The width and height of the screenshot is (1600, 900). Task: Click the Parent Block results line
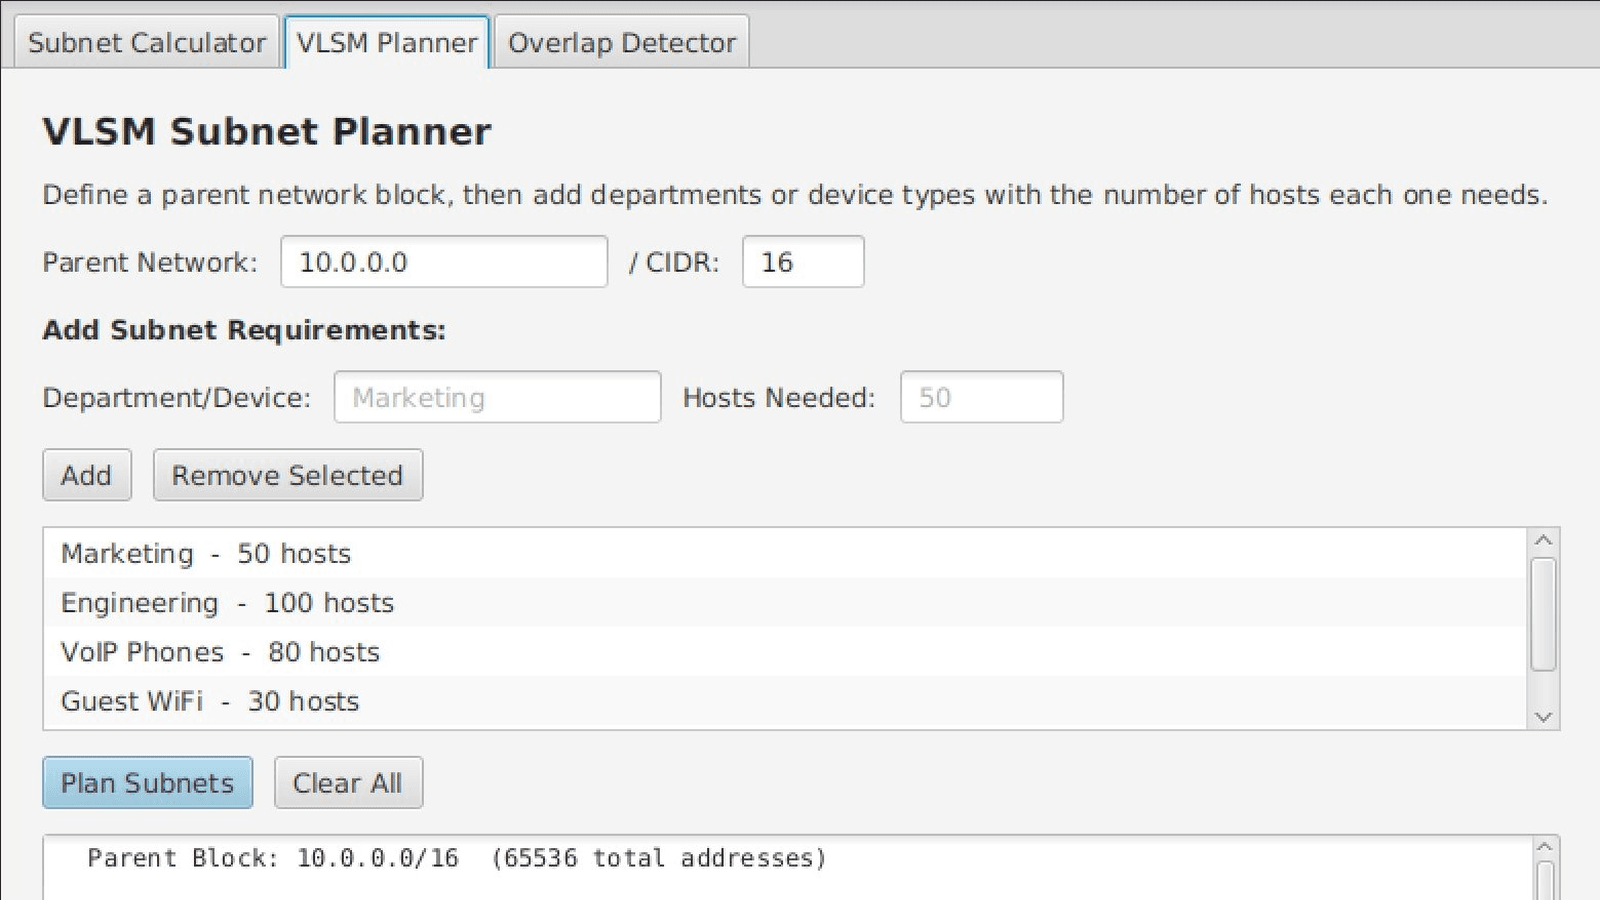tap(456, 857)
